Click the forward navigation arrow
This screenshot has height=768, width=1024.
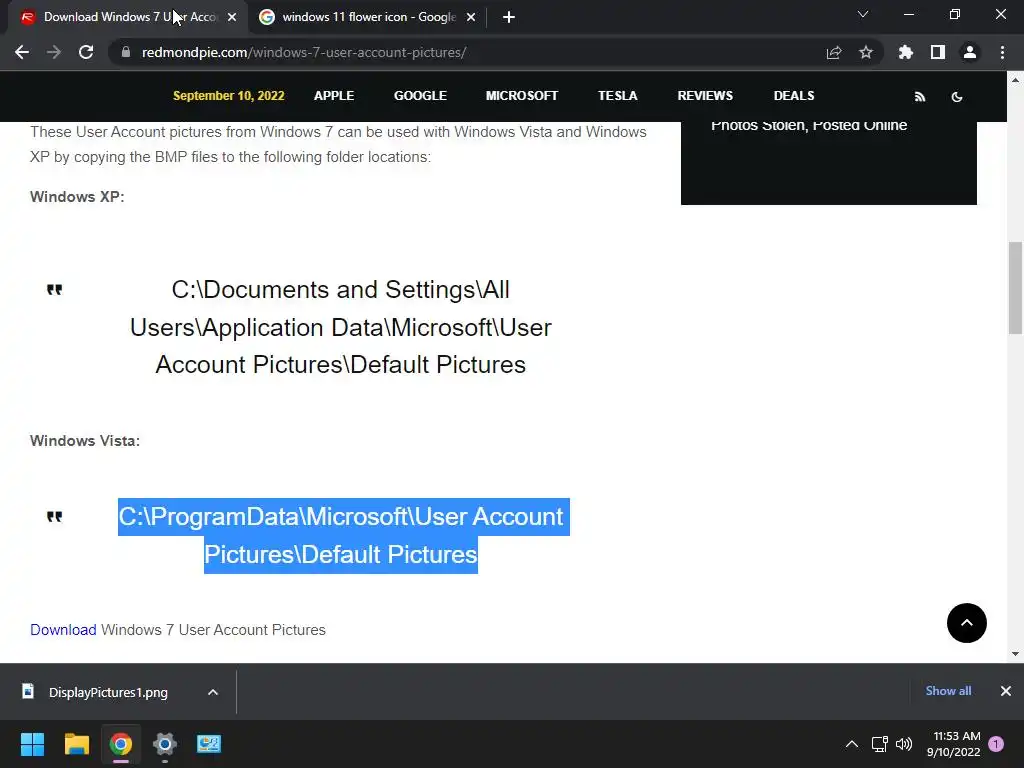54,52
